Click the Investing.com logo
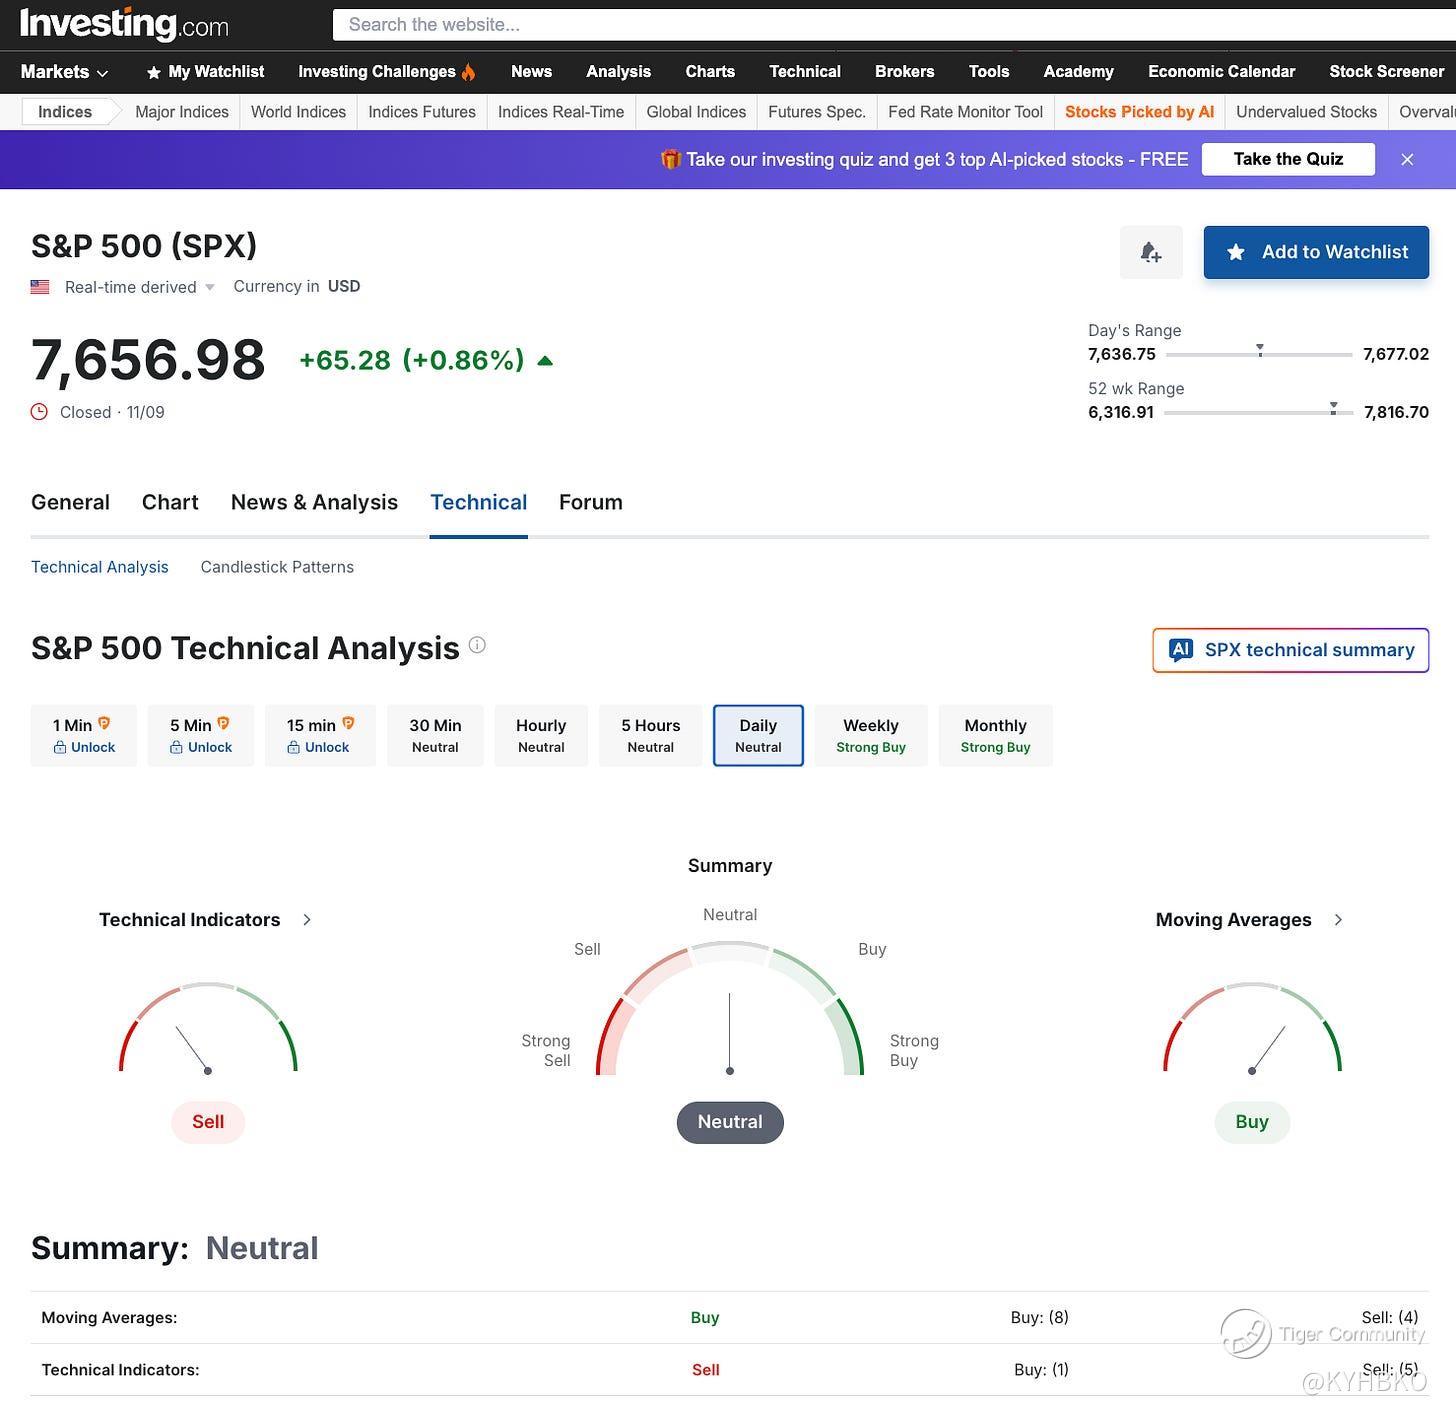This screenshot has height=1415, width=1456. (x=124, y=23)
